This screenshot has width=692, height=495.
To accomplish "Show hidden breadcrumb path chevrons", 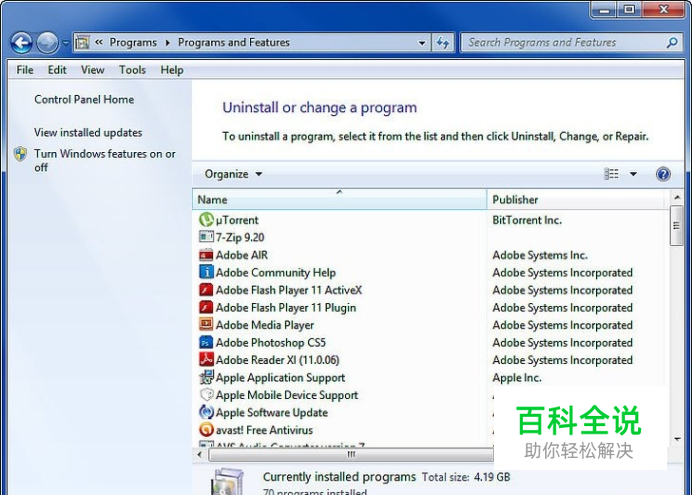I will coord(99,42).
